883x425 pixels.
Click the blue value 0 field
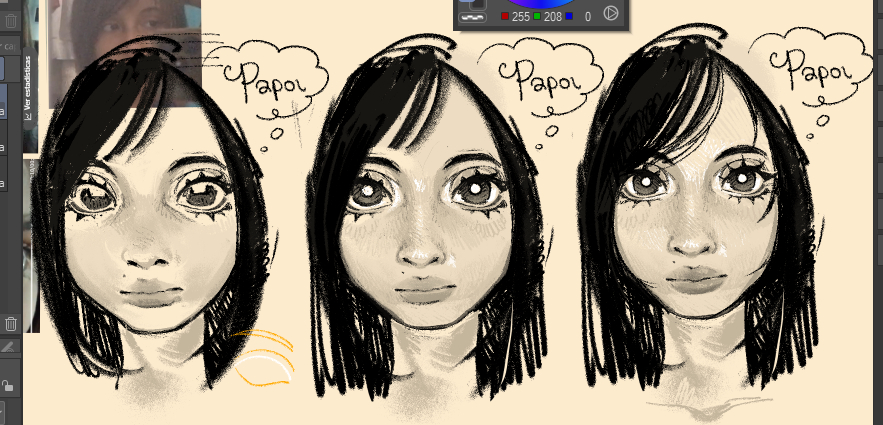coord(587,17)
